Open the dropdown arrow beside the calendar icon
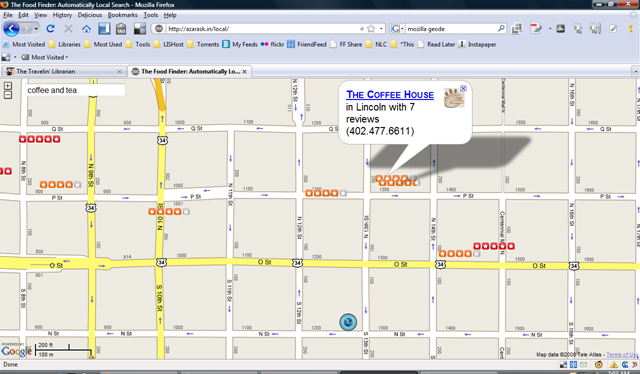 pos(550,29)
